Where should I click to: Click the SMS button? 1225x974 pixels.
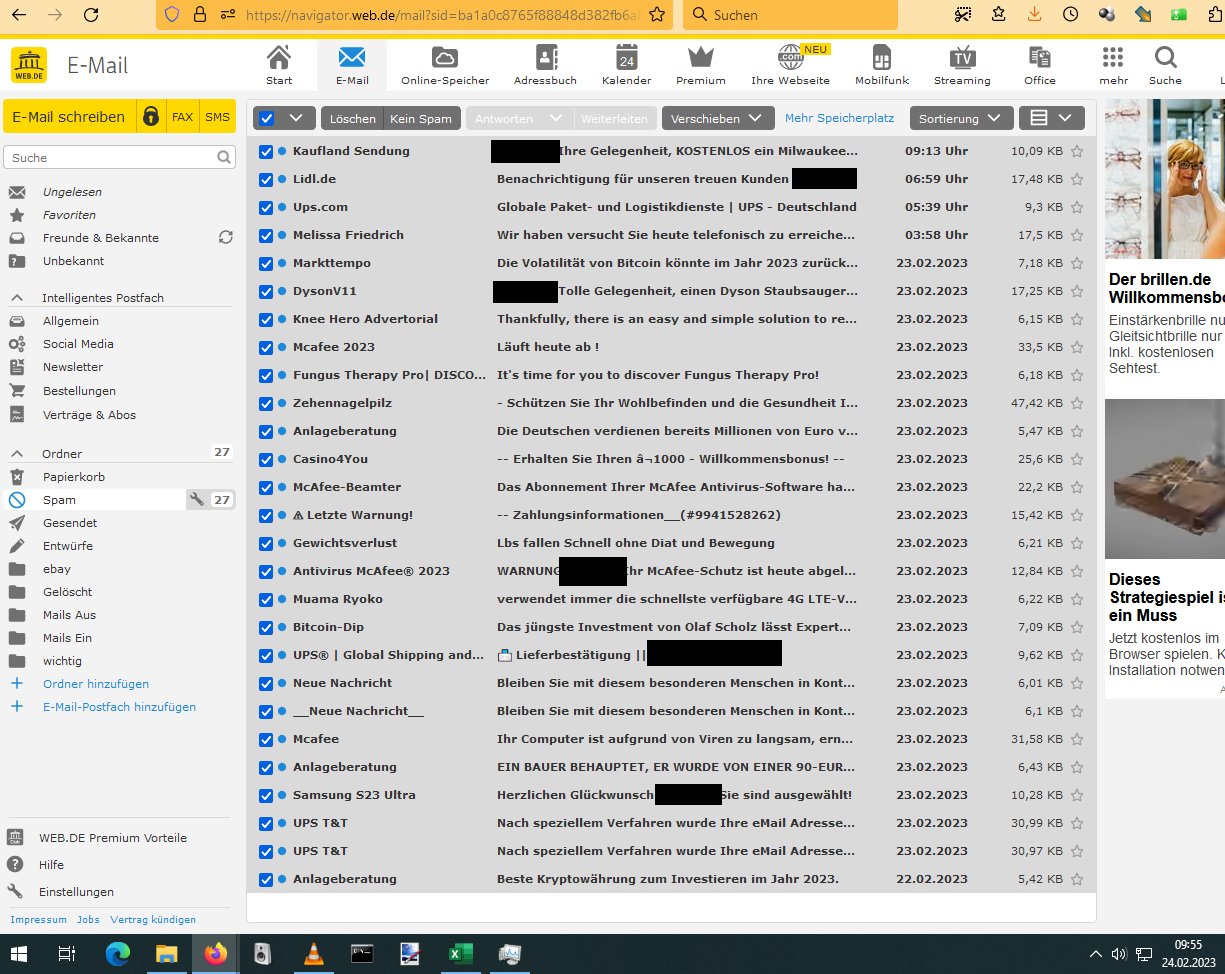tap(218, 117)
